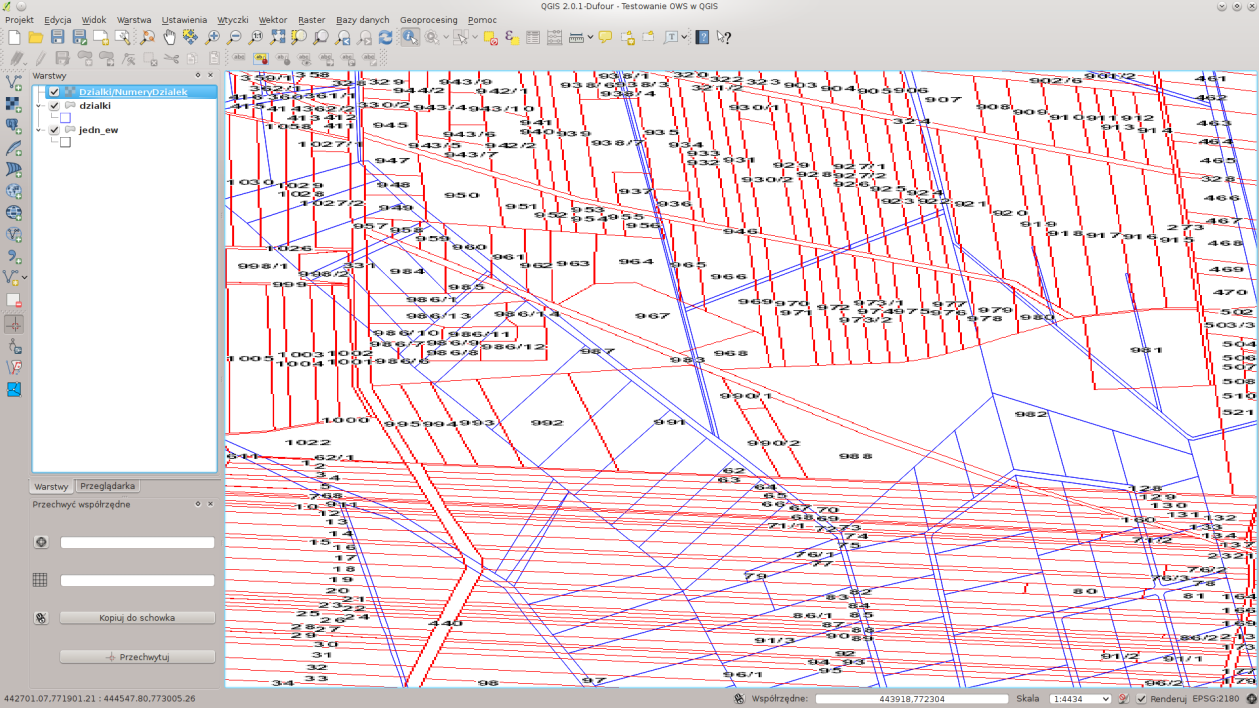
Task: Toggle visibility of the dzialki layer group
Action: coord(54,105)
